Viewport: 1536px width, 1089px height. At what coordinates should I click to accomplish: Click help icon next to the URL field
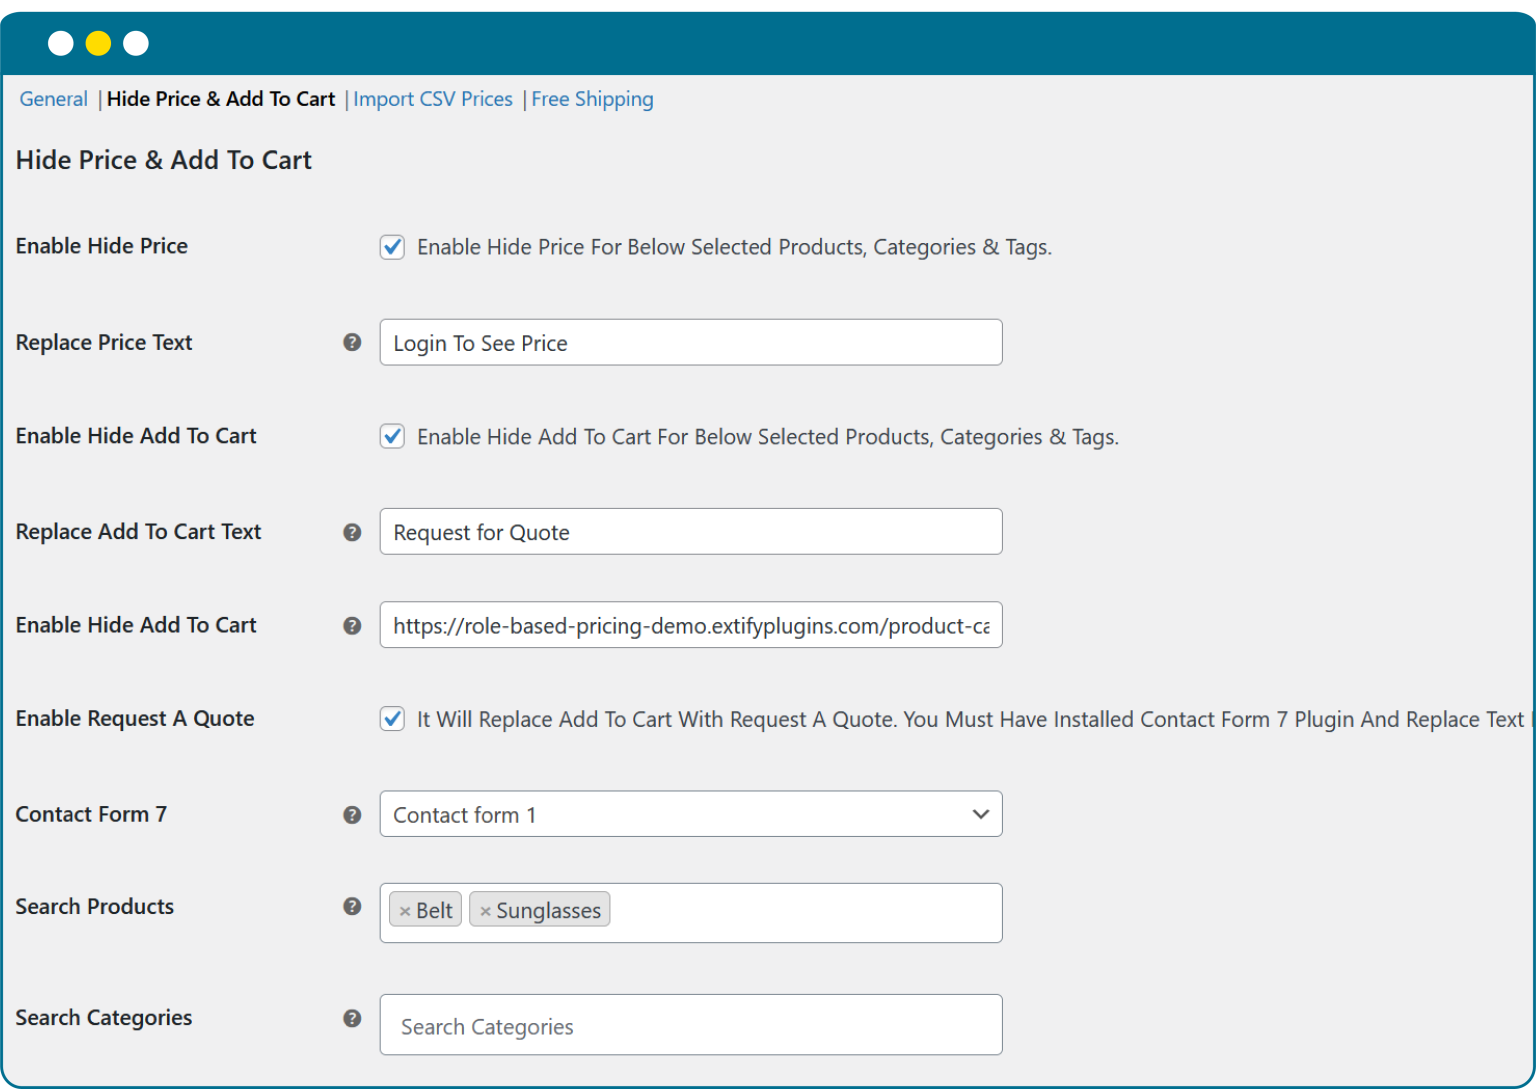(352, 625)
